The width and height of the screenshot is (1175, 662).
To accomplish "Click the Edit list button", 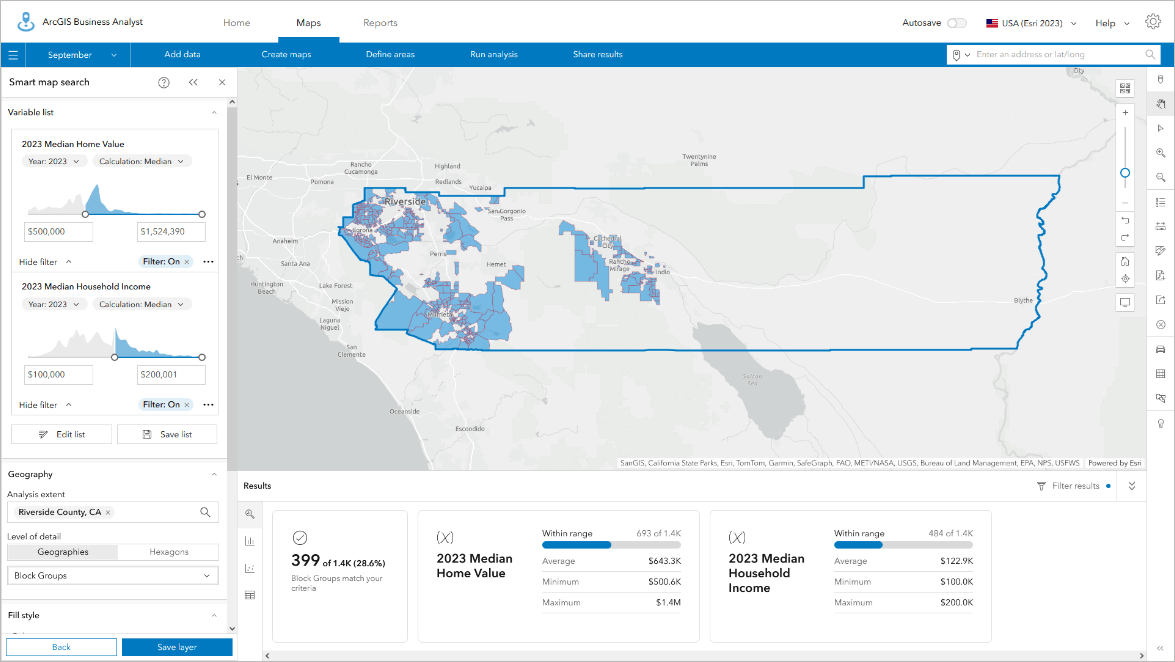I will click(61, 433).
